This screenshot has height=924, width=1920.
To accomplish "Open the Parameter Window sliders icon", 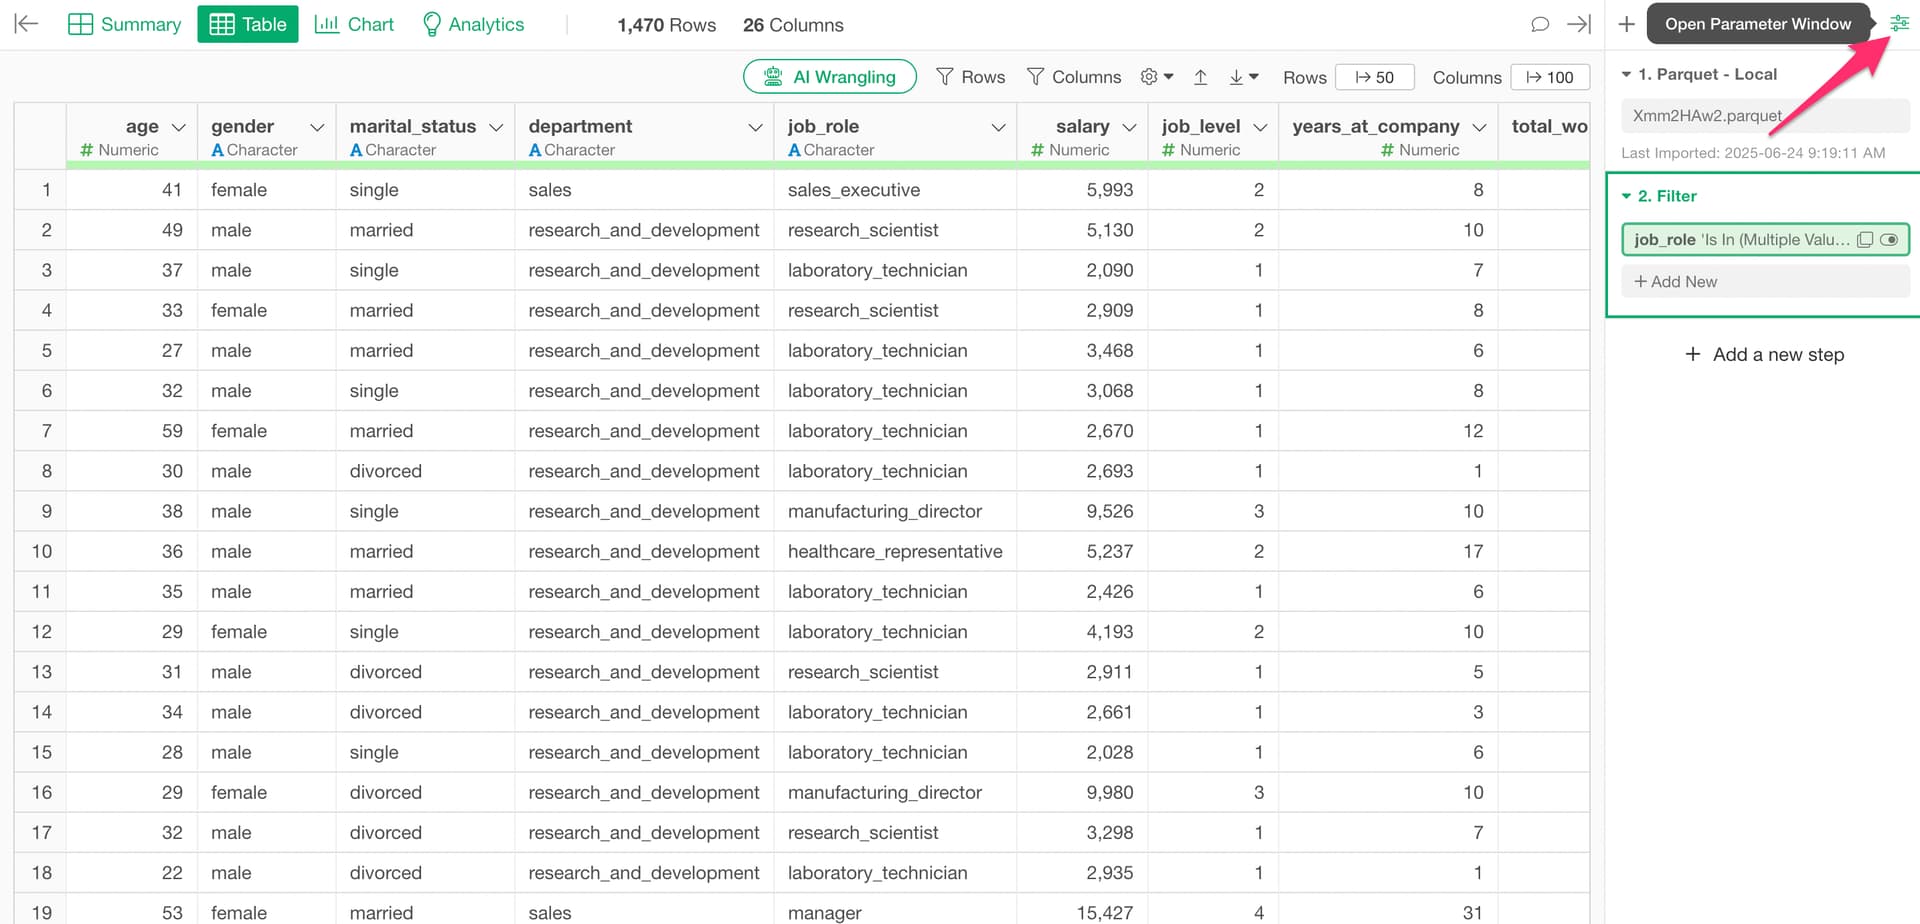I will [x=1899, y=24].
